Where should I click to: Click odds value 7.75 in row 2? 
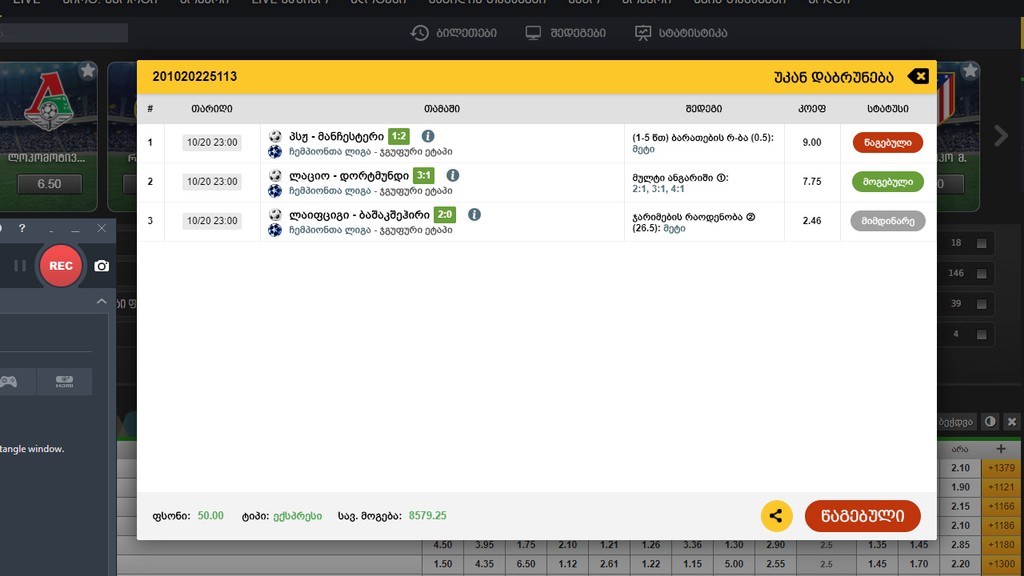pos(812,182)
